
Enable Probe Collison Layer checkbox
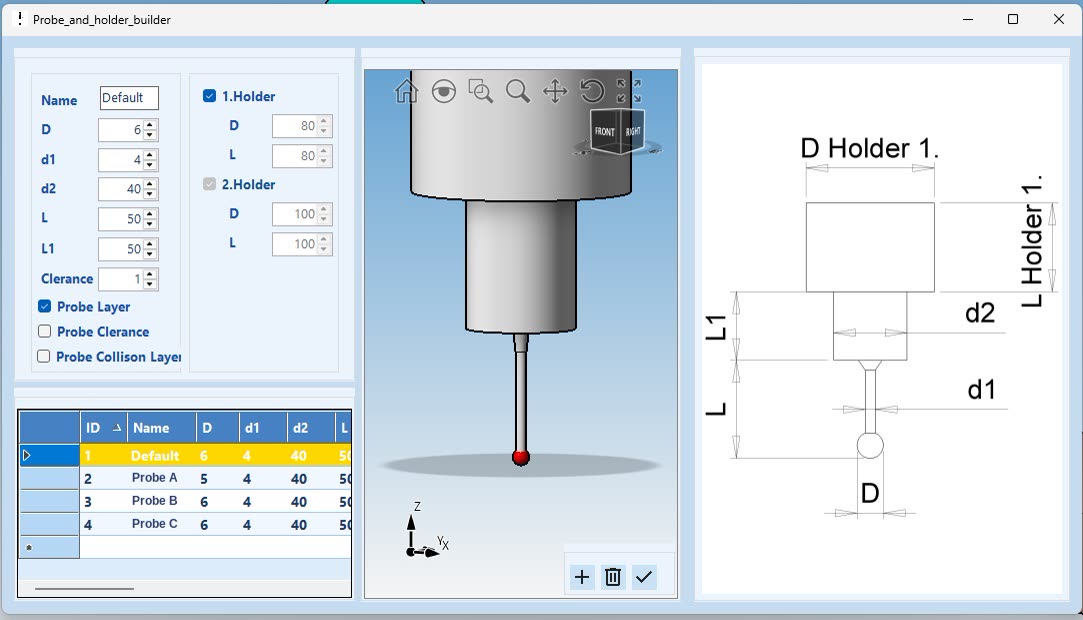point(44,356)
